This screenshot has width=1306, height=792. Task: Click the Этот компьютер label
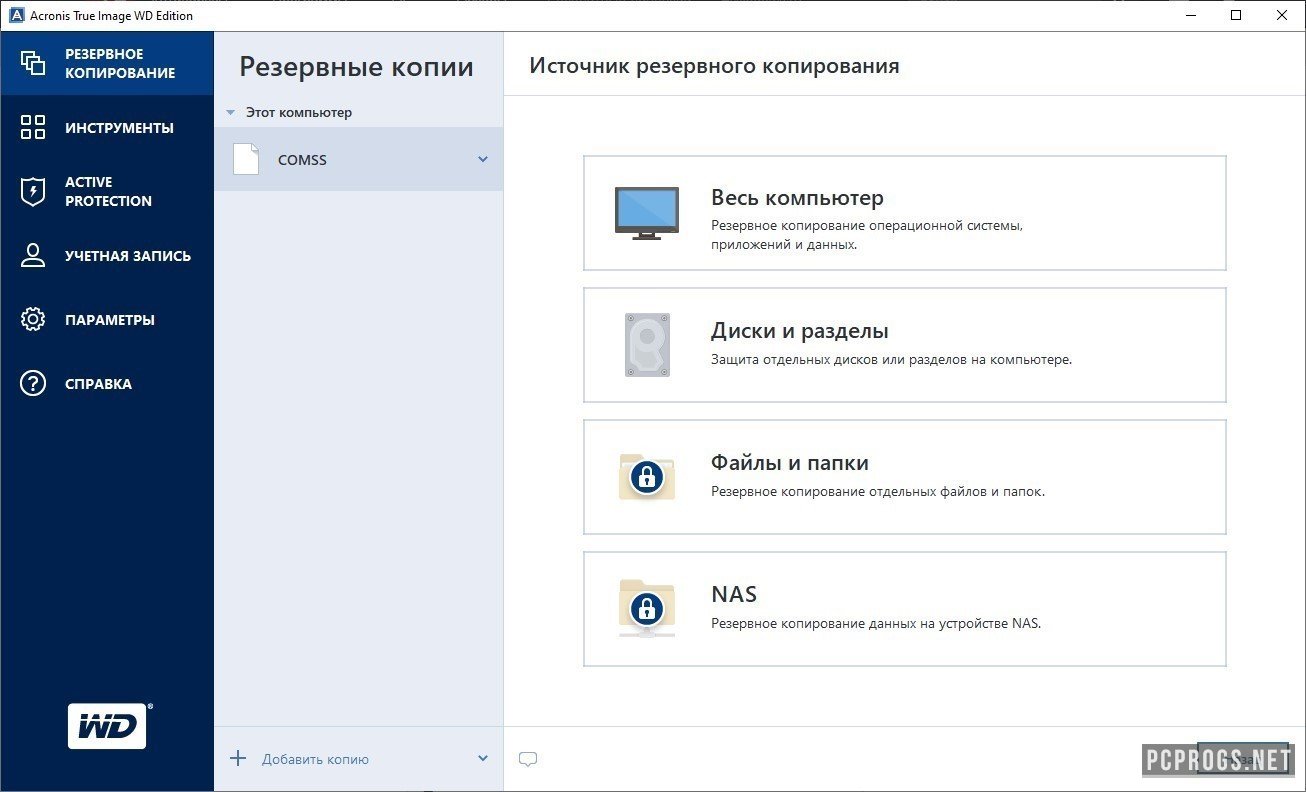[299, 113]
